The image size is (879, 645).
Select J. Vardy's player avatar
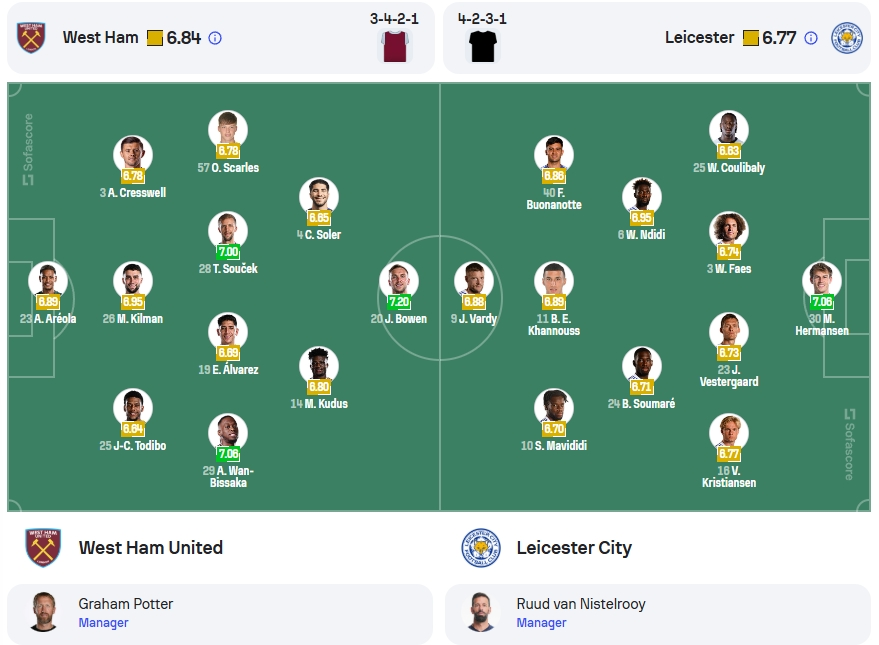click(474, 281)
